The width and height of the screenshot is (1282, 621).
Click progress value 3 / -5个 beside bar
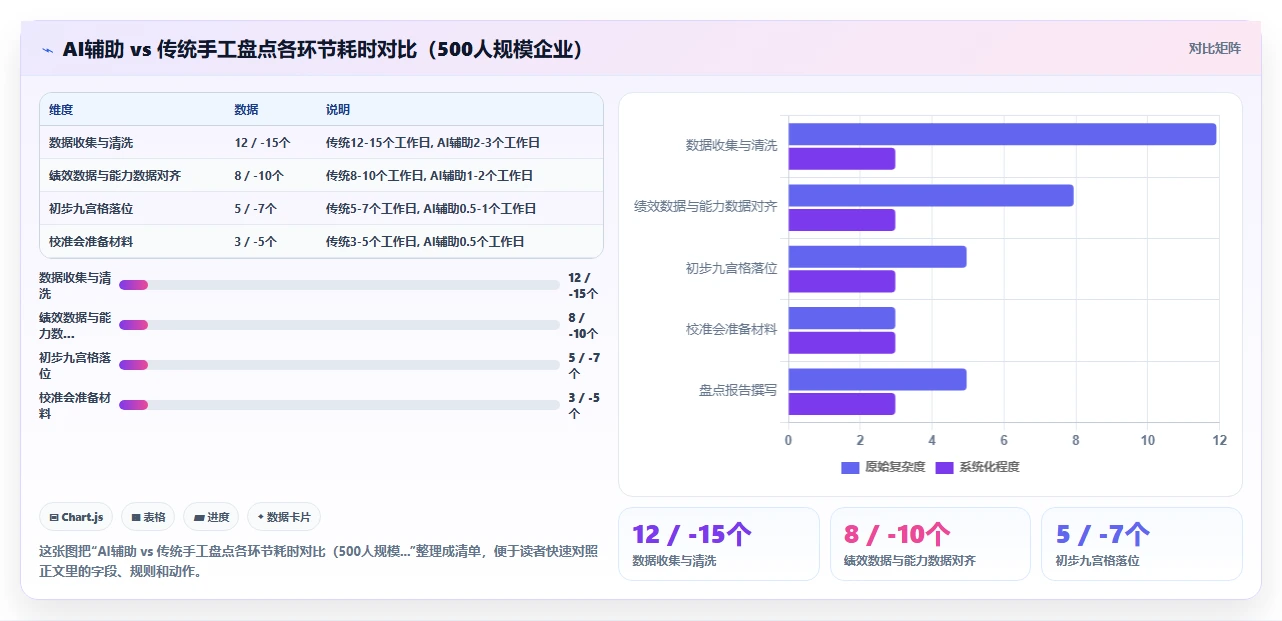coord(584,405)
